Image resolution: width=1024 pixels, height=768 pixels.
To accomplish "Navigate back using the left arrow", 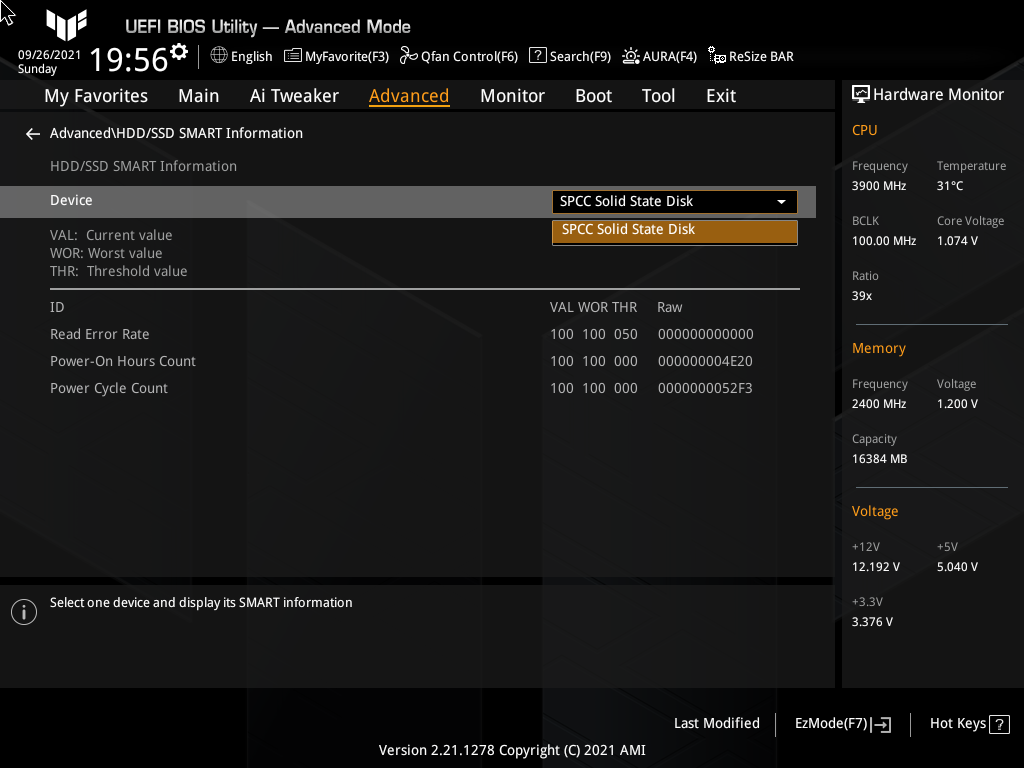I will pos(32,133).
